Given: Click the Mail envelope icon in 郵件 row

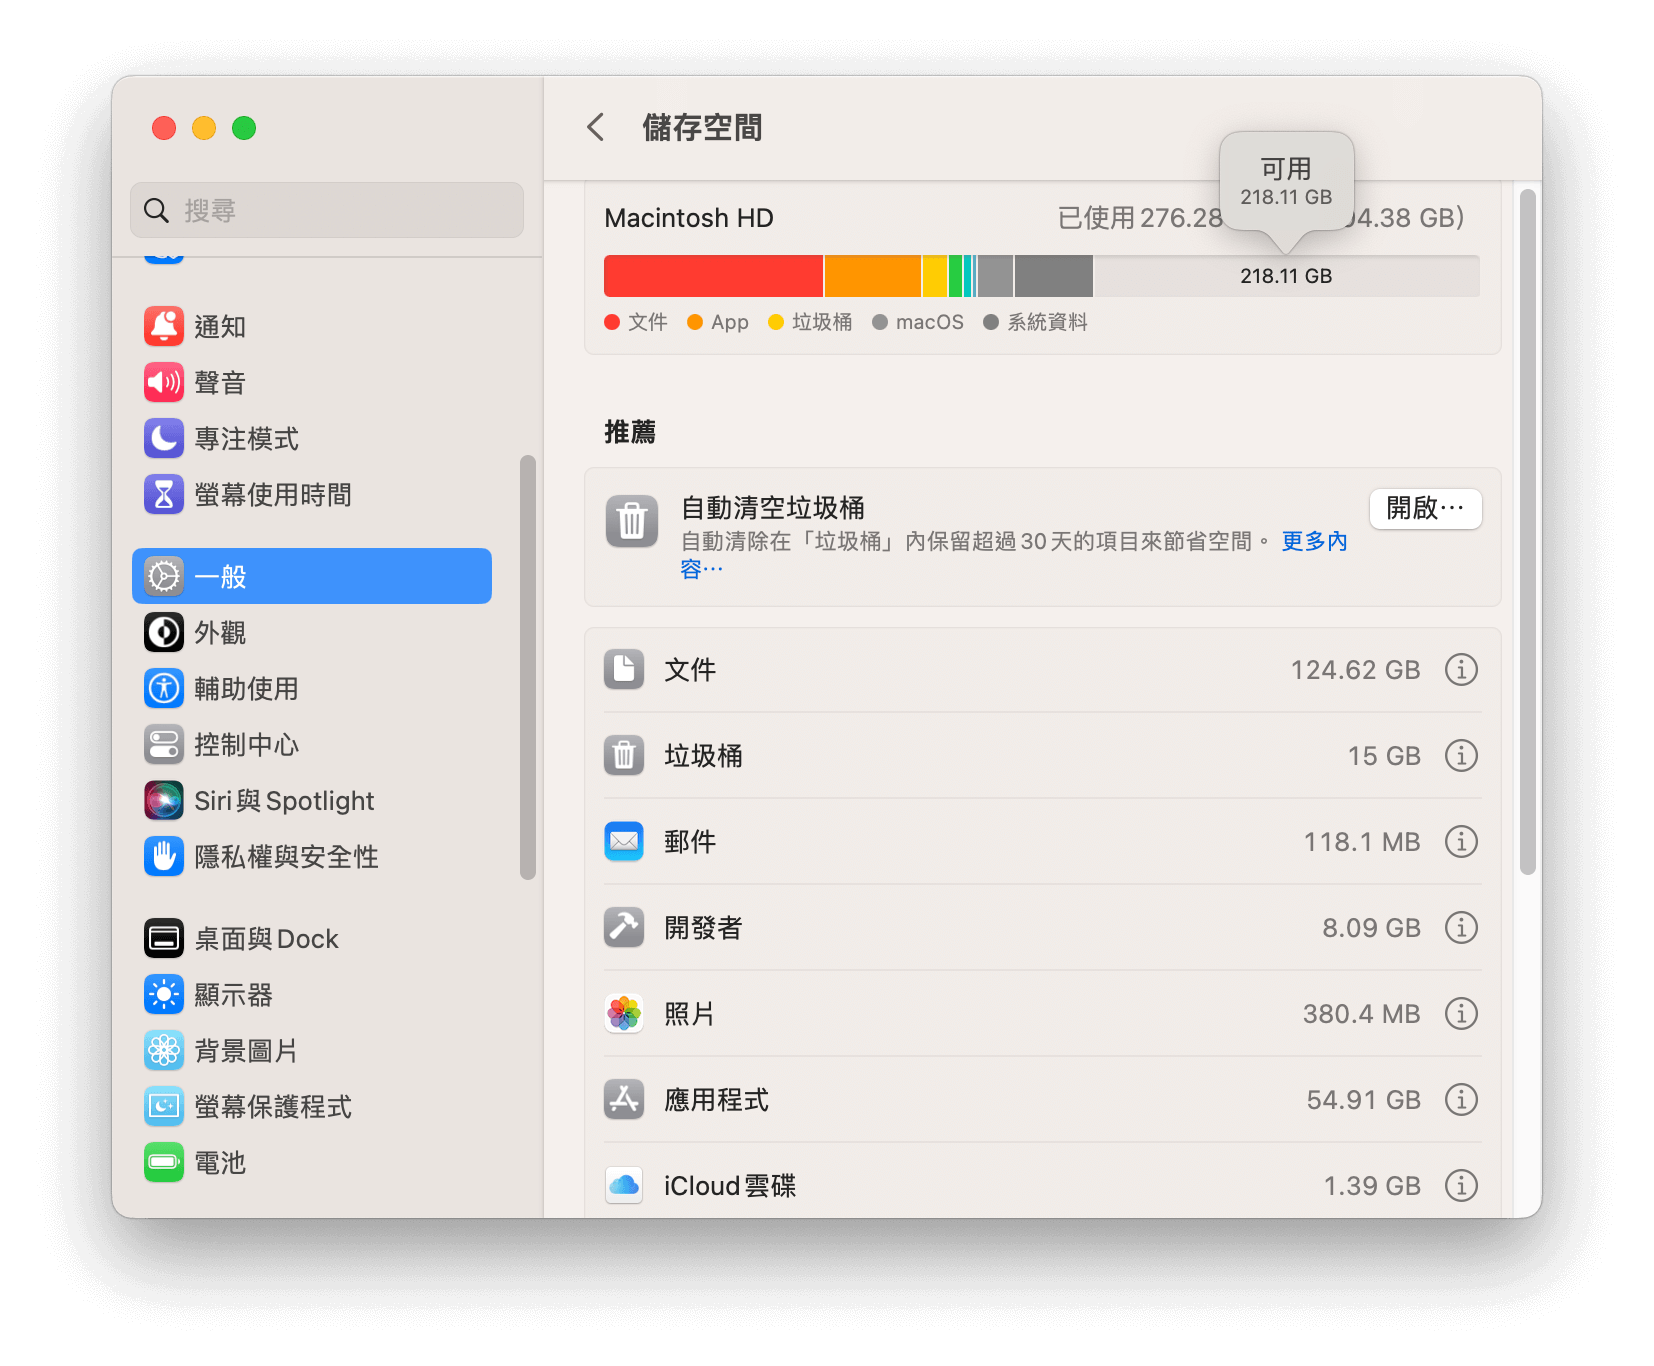Looking at the screenshot, I should (x=624, y=841).
